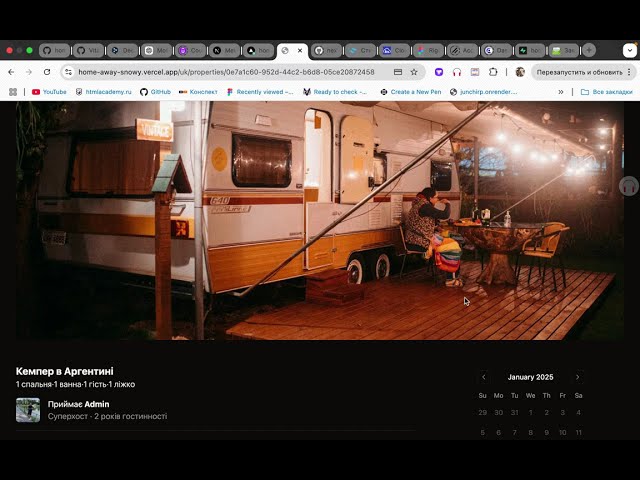
Task: Select December 29 in the calendar
Action: coord(482,413)
